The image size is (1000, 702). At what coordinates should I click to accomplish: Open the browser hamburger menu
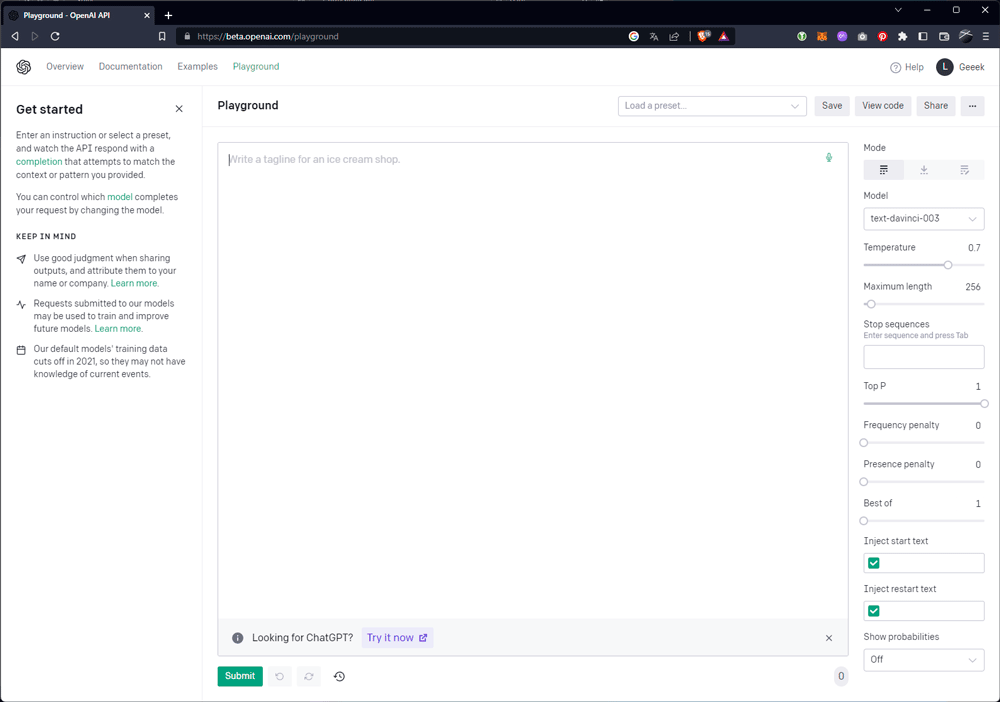pos(986,36)
